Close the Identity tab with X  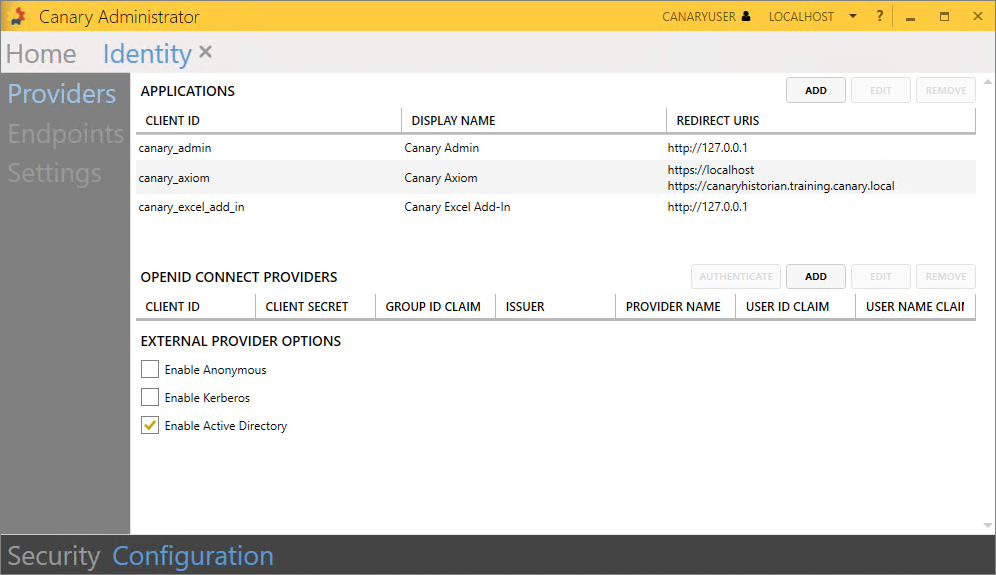coord(205,52)
